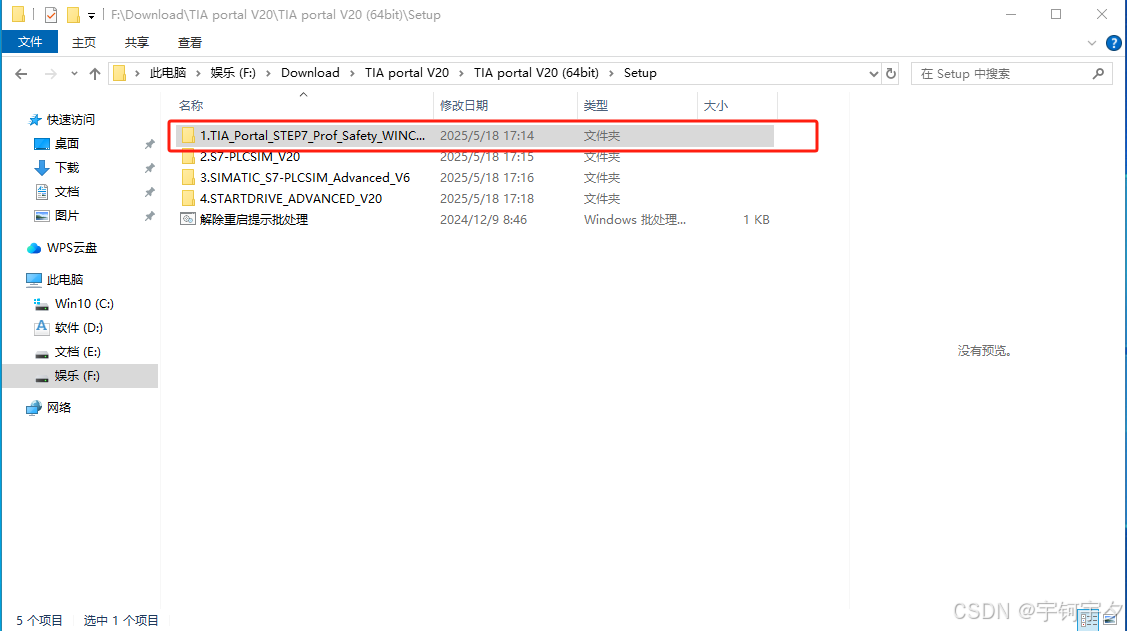The image size is (1127, 631).
Task: Switch to the 主页 ribbon tab
Action: click(83, 42)
